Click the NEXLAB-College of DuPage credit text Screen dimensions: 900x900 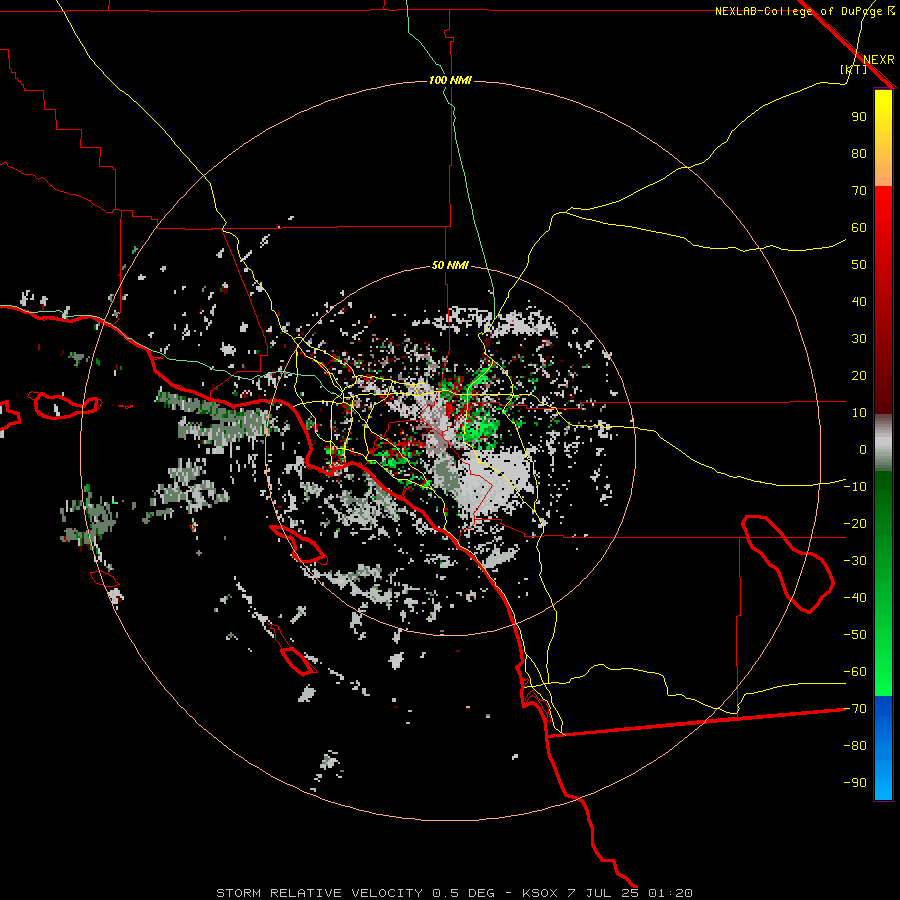pos(798,11)
